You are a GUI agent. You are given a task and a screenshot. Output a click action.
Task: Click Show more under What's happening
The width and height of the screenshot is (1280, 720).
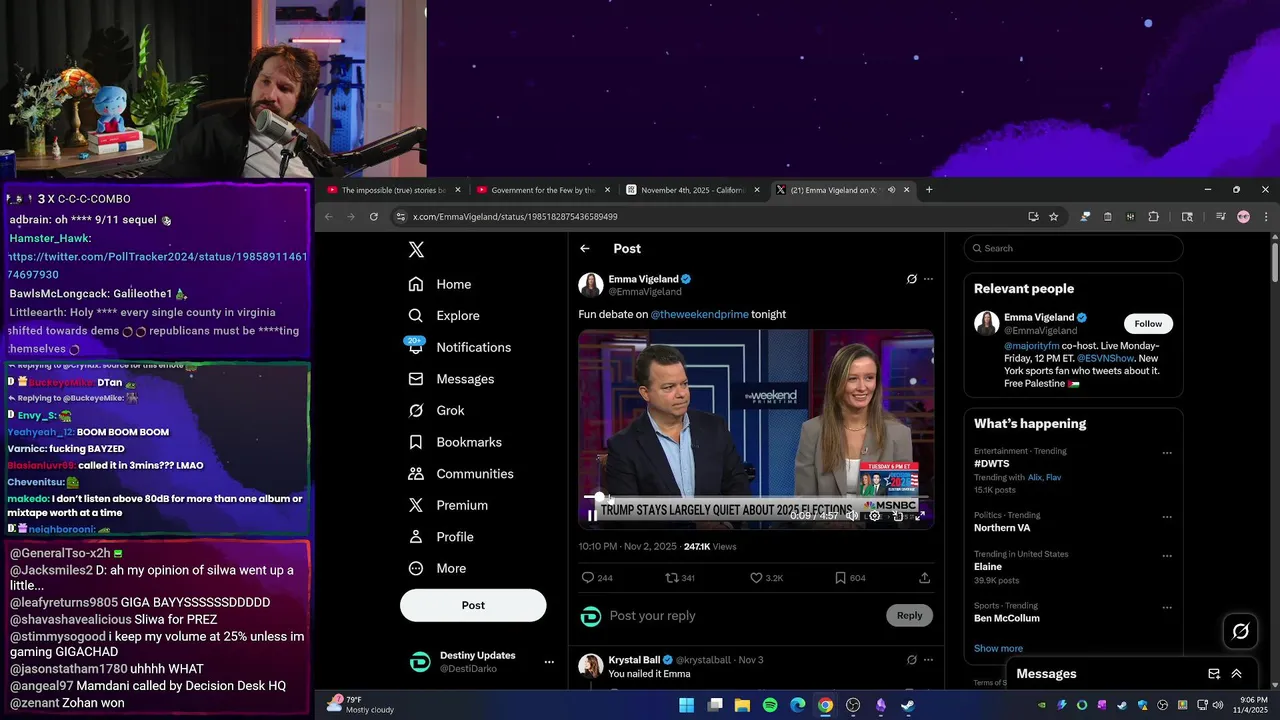pos(998,649)
